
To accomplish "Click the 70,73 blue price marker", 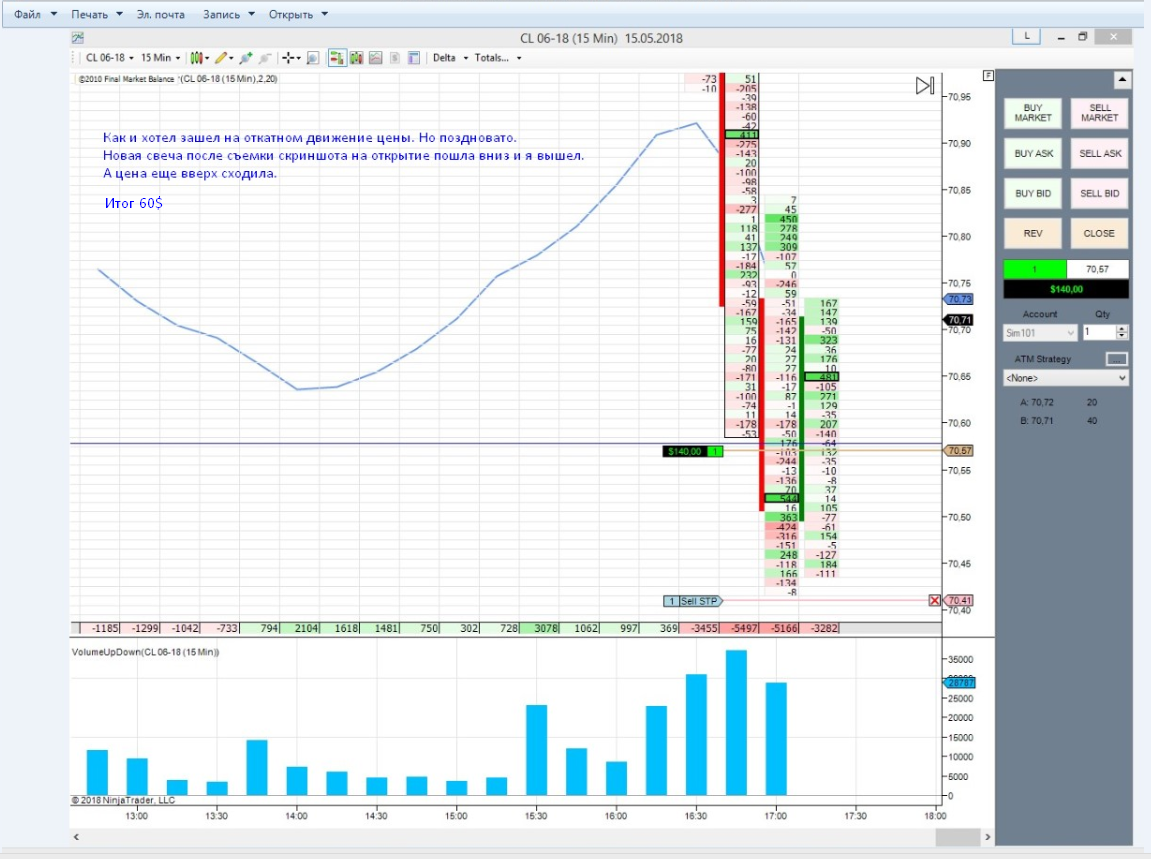I will (958, 299).
